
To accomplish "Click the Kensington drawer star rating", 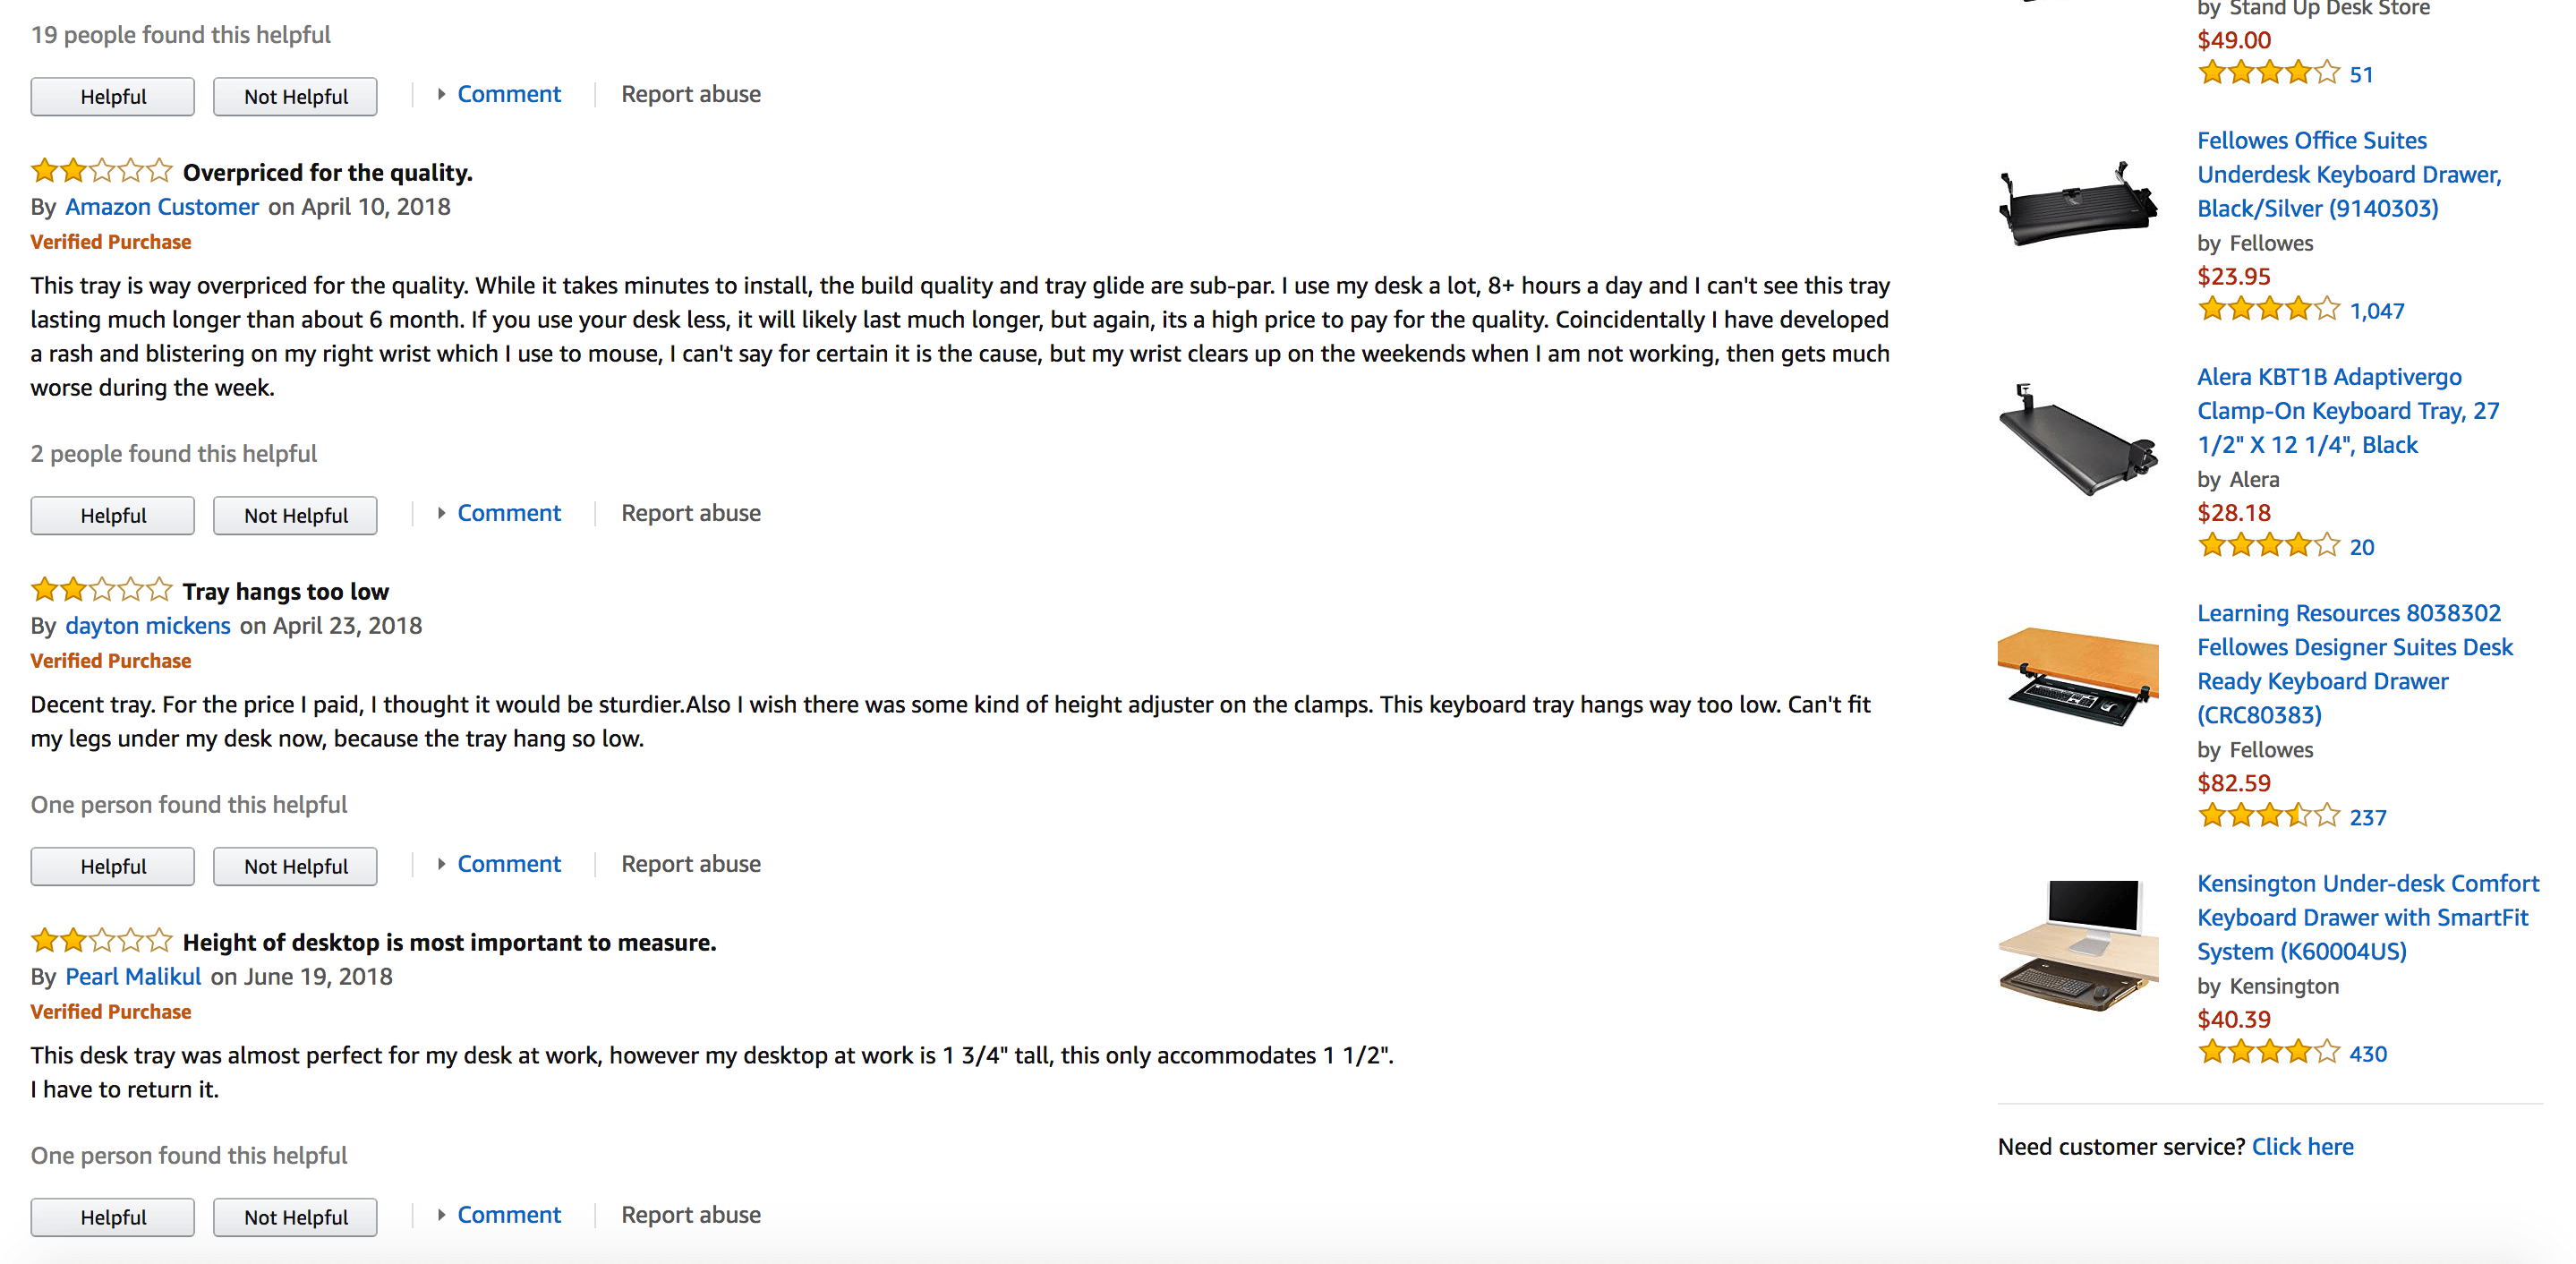I will pos(2269,1053).
